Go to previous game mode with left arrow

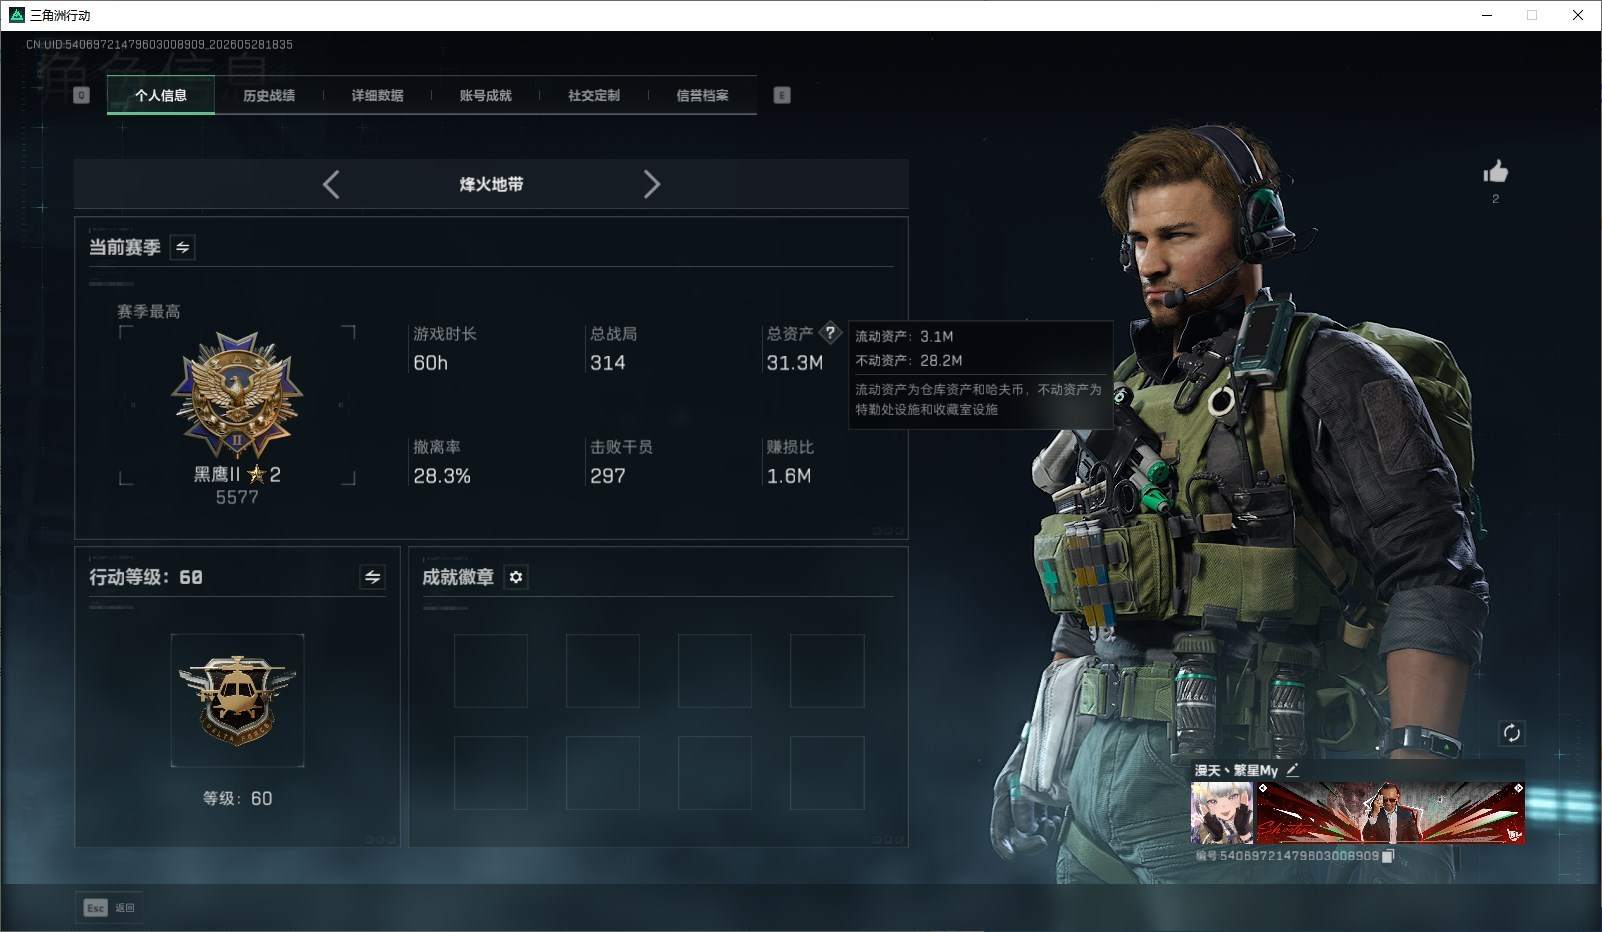point(331,184)
